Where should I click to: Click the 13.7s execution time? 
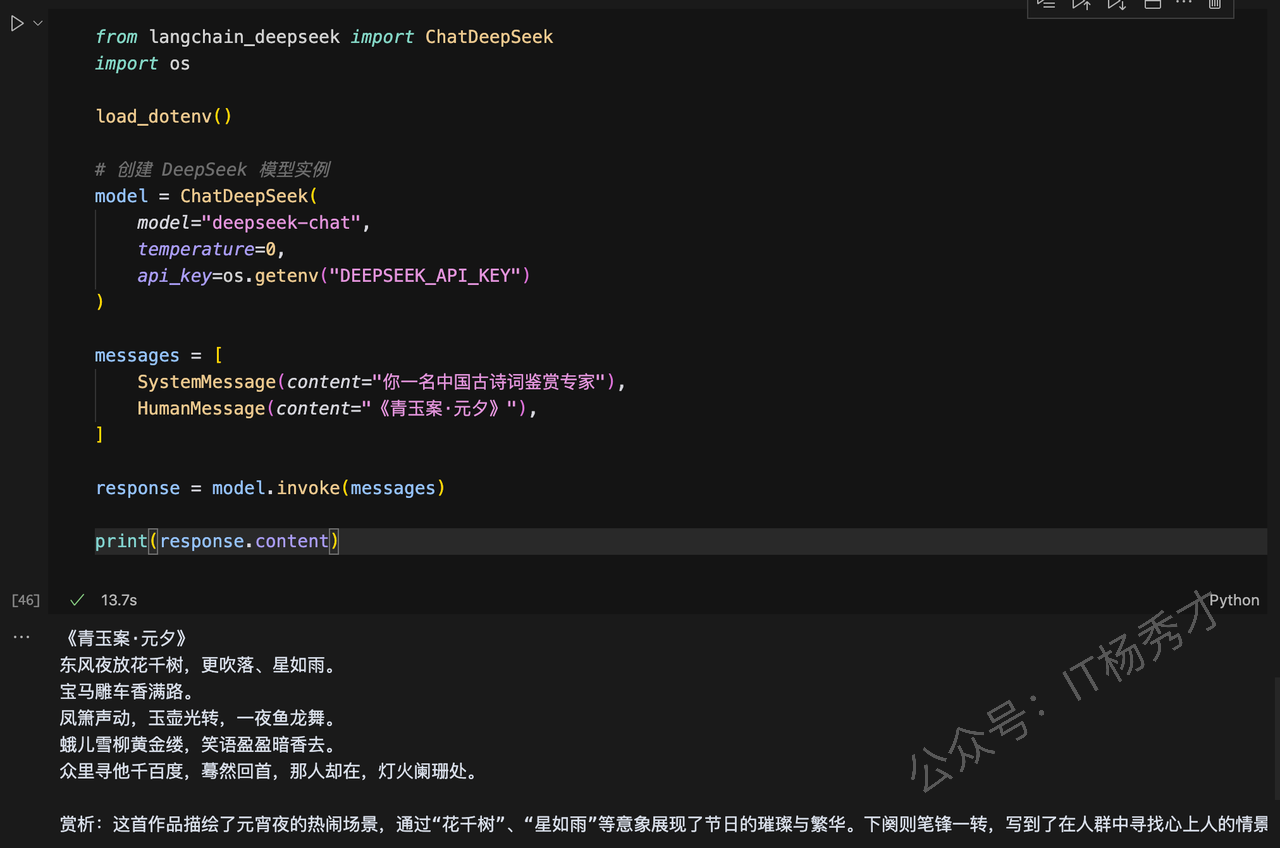point(119,600)
